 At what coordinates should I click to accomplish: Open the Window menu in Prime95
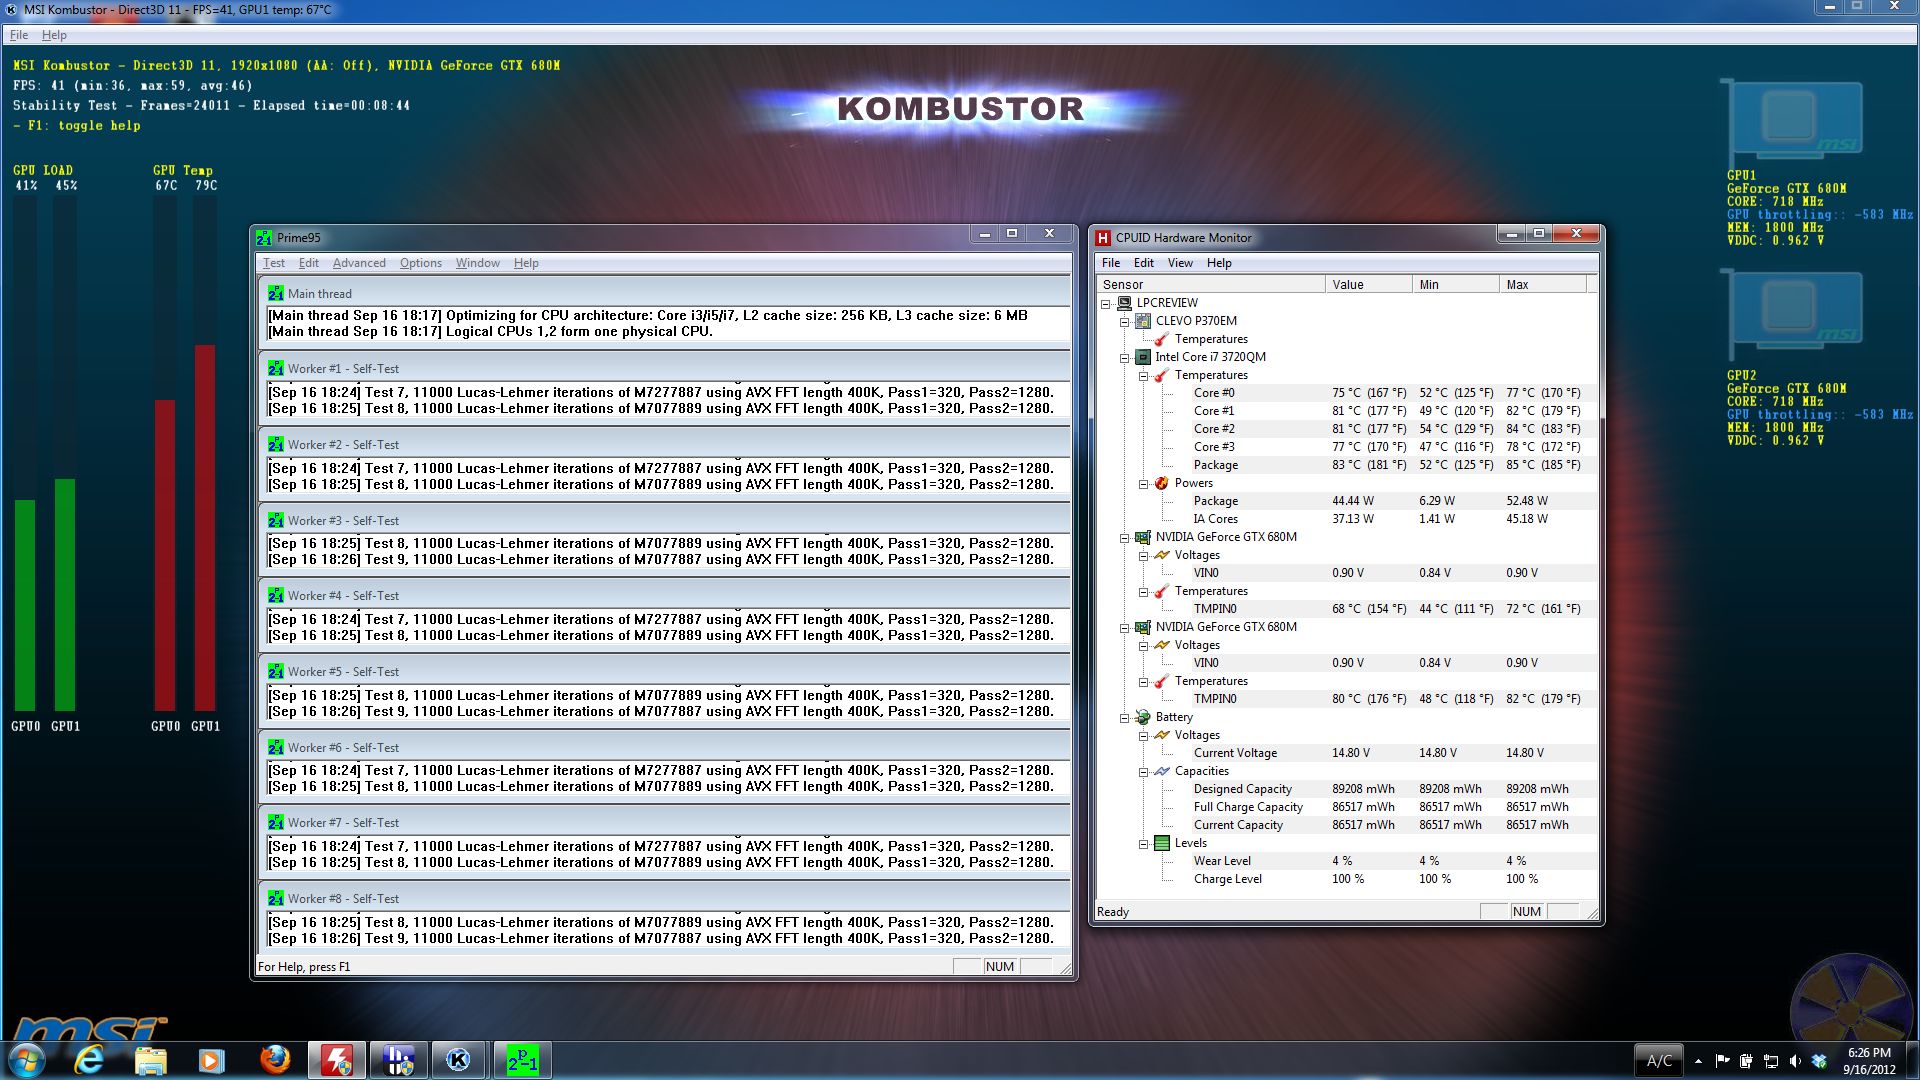[x=478, y=263]
